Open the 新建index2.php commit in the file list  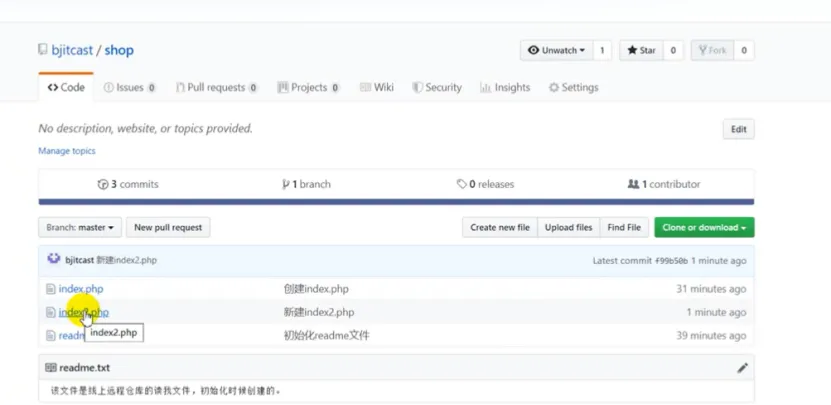point(319,312)
